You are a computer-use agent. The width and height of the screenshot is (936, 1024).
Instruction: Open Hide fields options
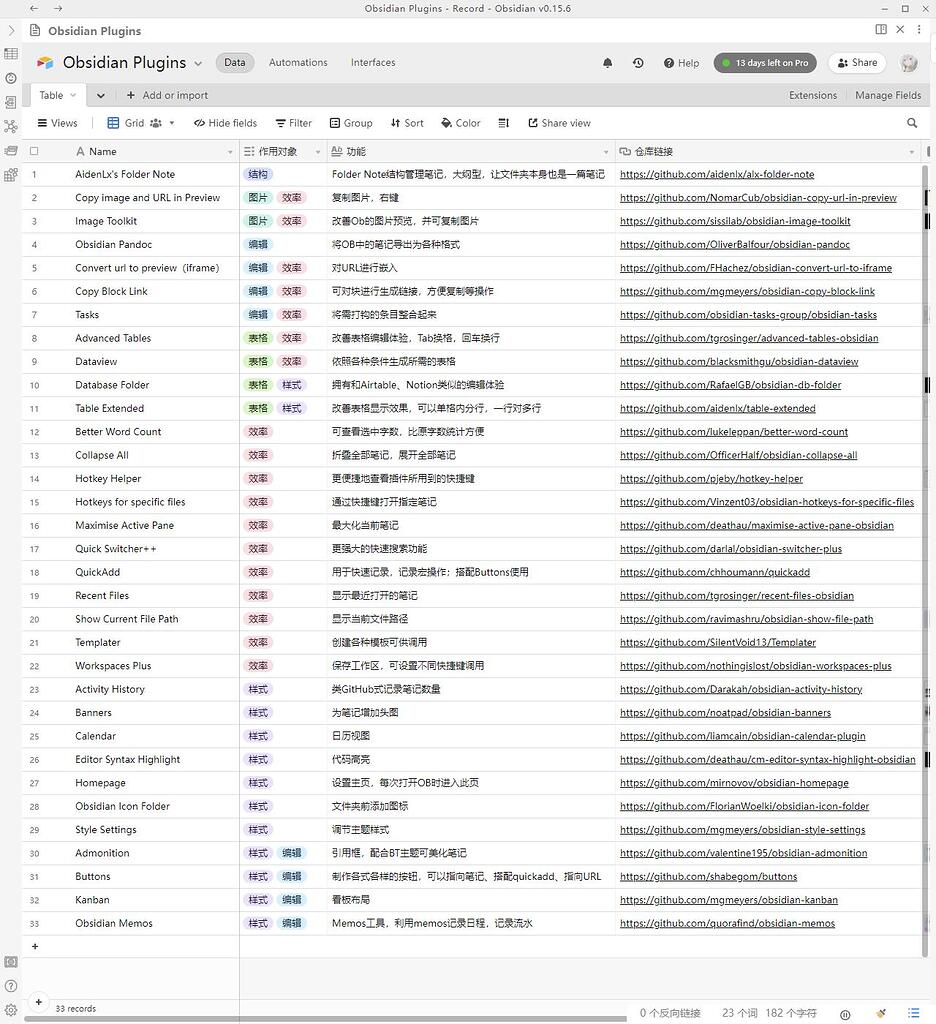pyautogui.click(x=225, y=123)
